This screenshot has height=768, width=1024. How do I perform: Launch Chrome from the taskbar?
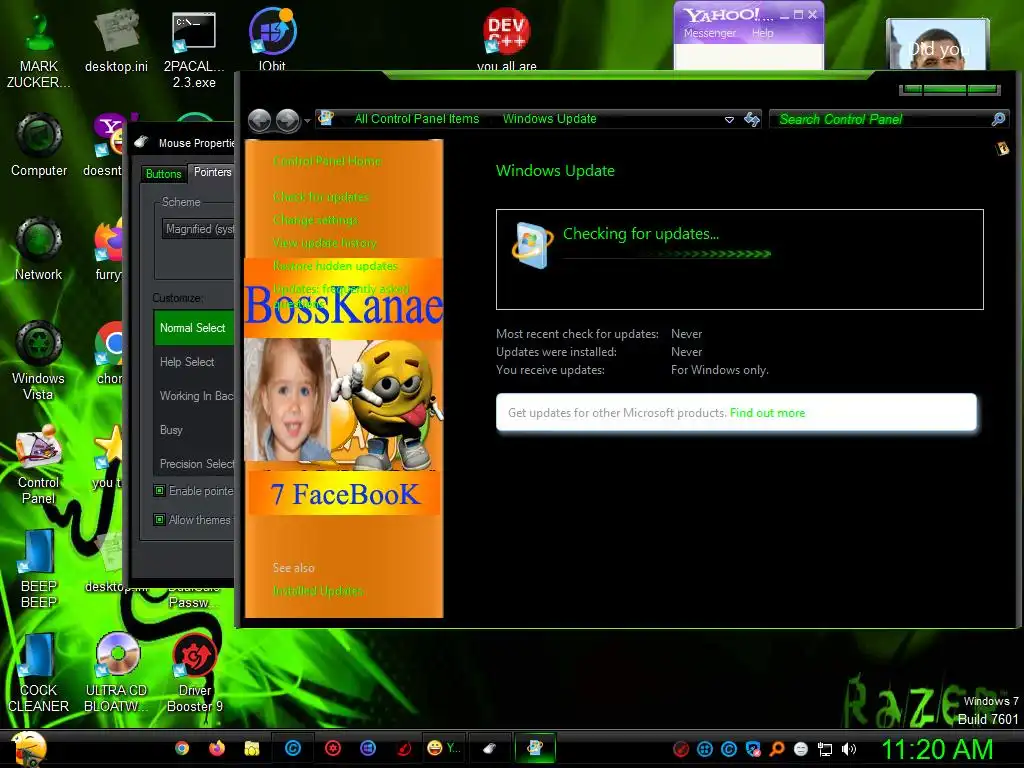click(182, 748)
